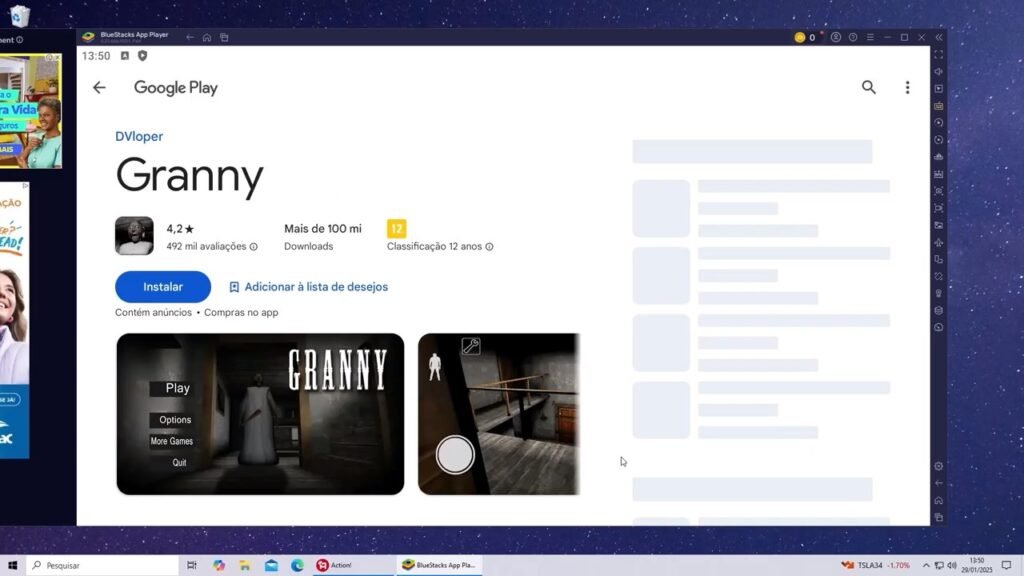The width and height of the screenshot is (1024, 576).
Task: Click the sidebar bottom back arrow
Action: pos(938,483)
